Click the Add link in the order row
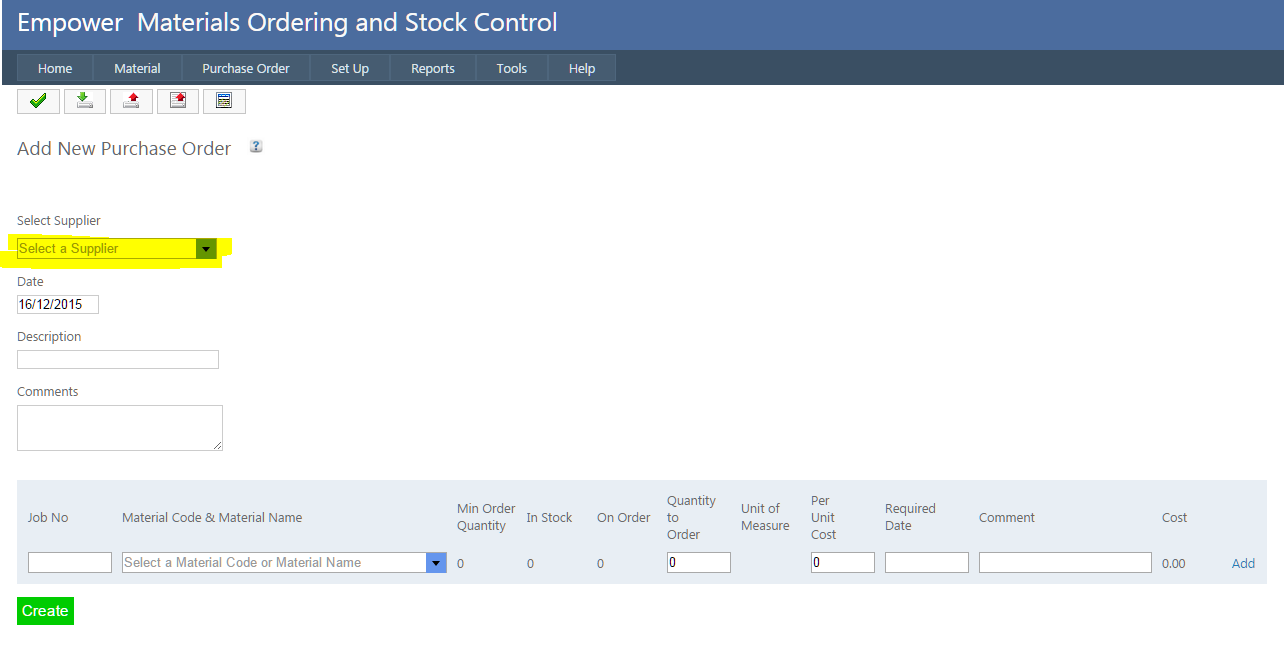This screenshot has height=646, width=1284. point(1243,563)
